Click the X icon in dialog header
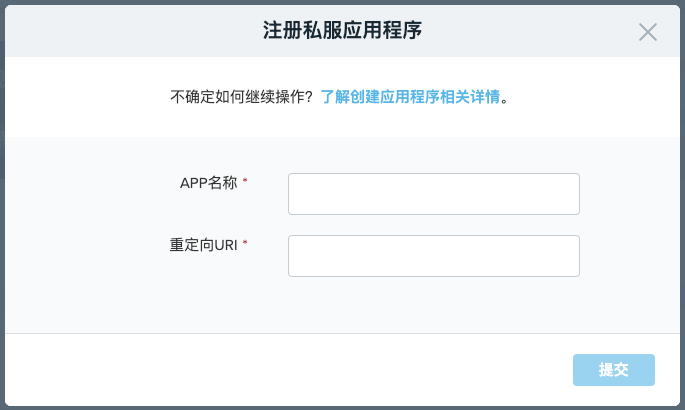The width and height of the screenshot is (685, 410). (x=648, y=32)
